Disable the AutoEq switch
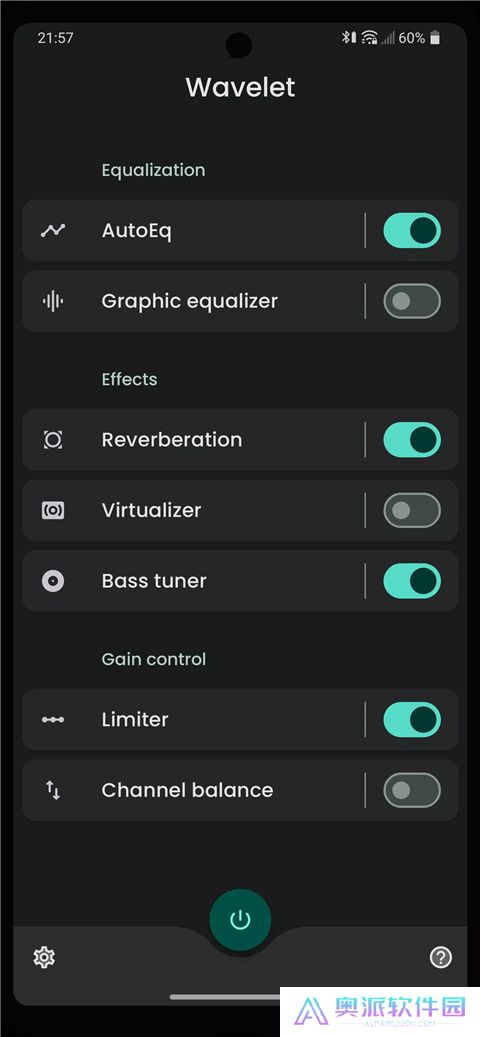The width and height of the screenshot is (480, 1037). coord(412,230)
